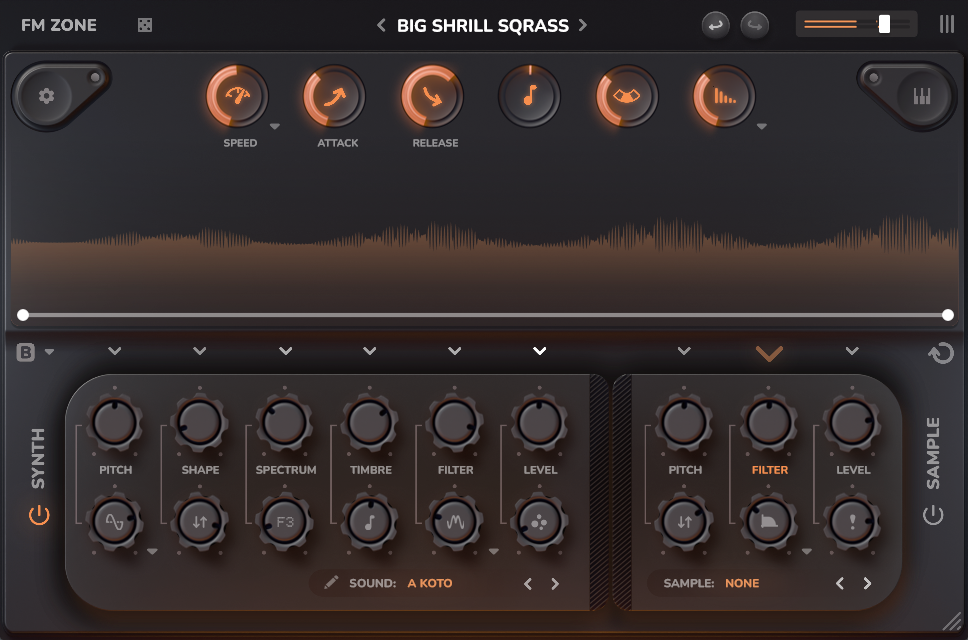Expand the orange chevron above Filter

coord(769,352)
